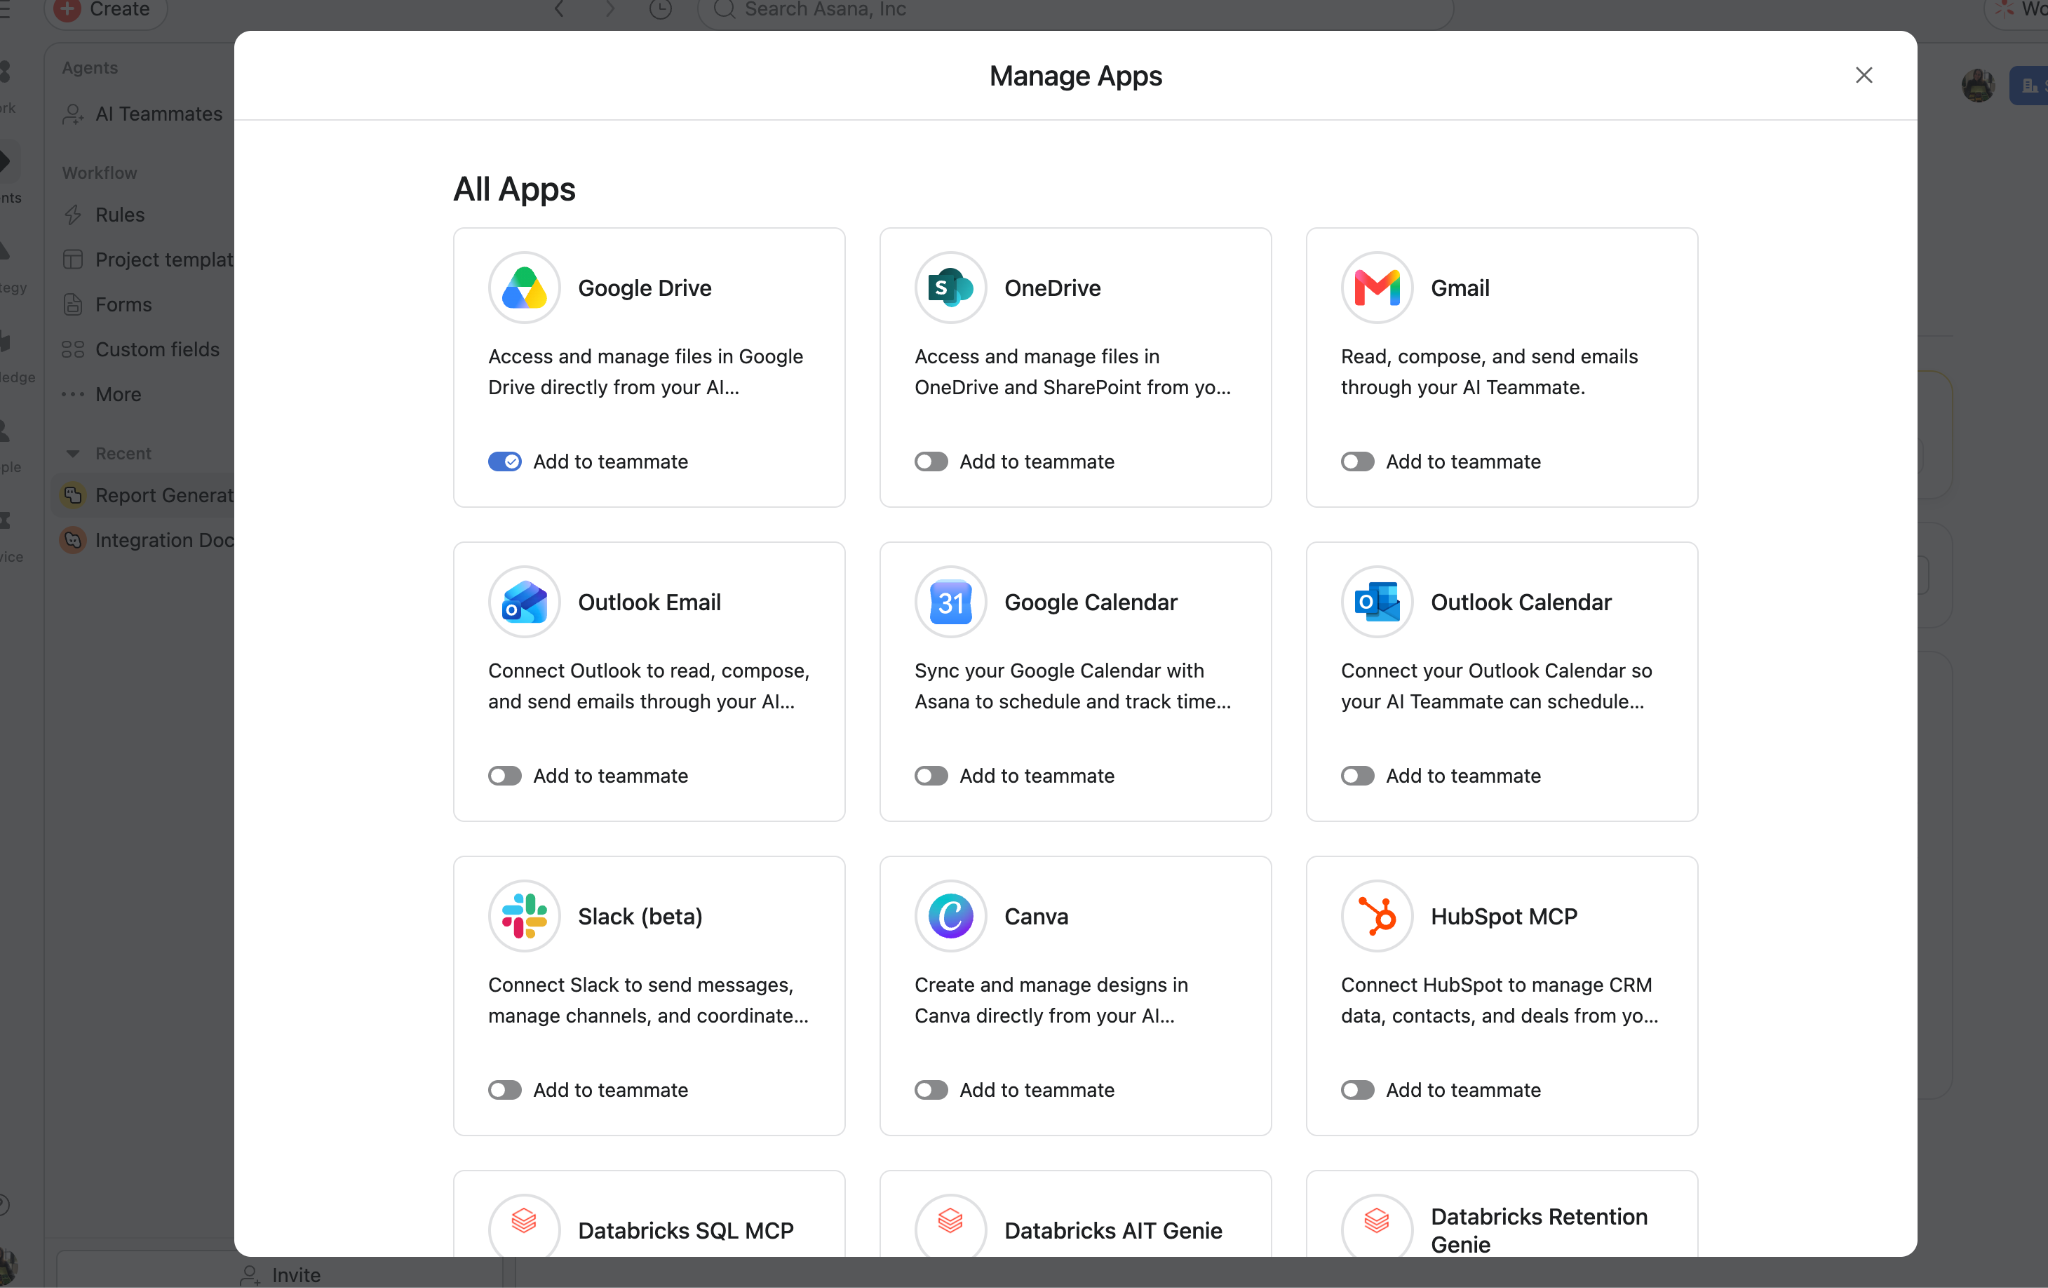Click the Databricks AIT Genie icon
The width and height of the screenshot is (2048, 1288).
(951, 1225)
